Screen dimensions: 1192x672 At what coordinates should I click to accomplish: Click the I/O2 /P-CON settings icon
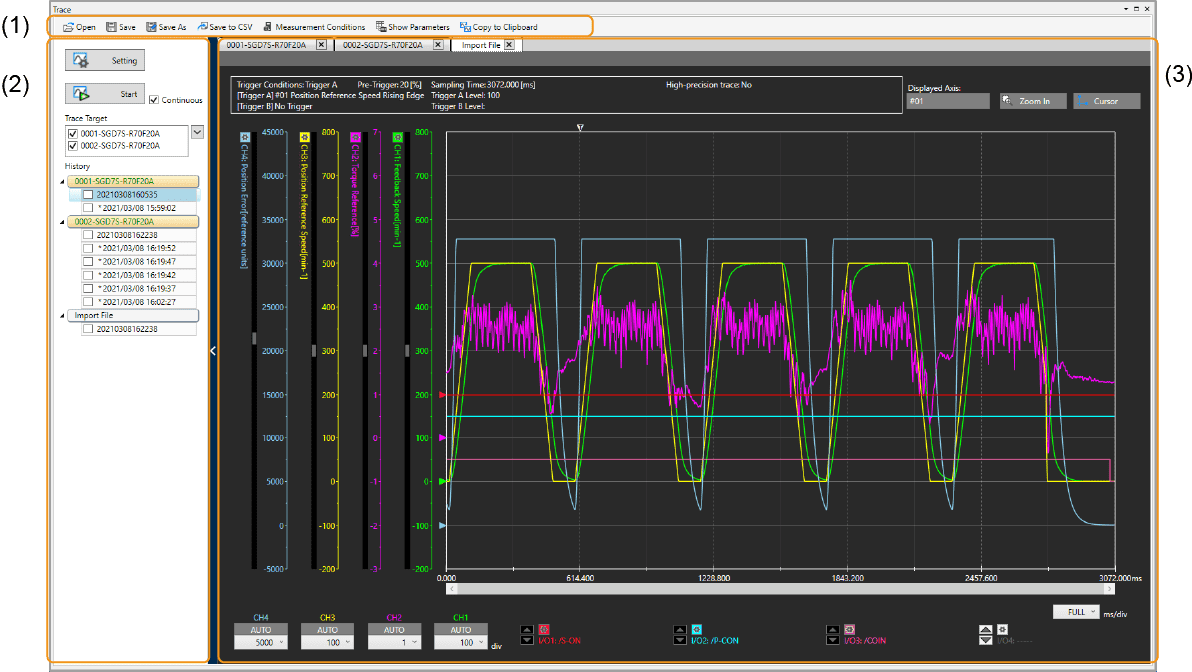coord(697,629)
